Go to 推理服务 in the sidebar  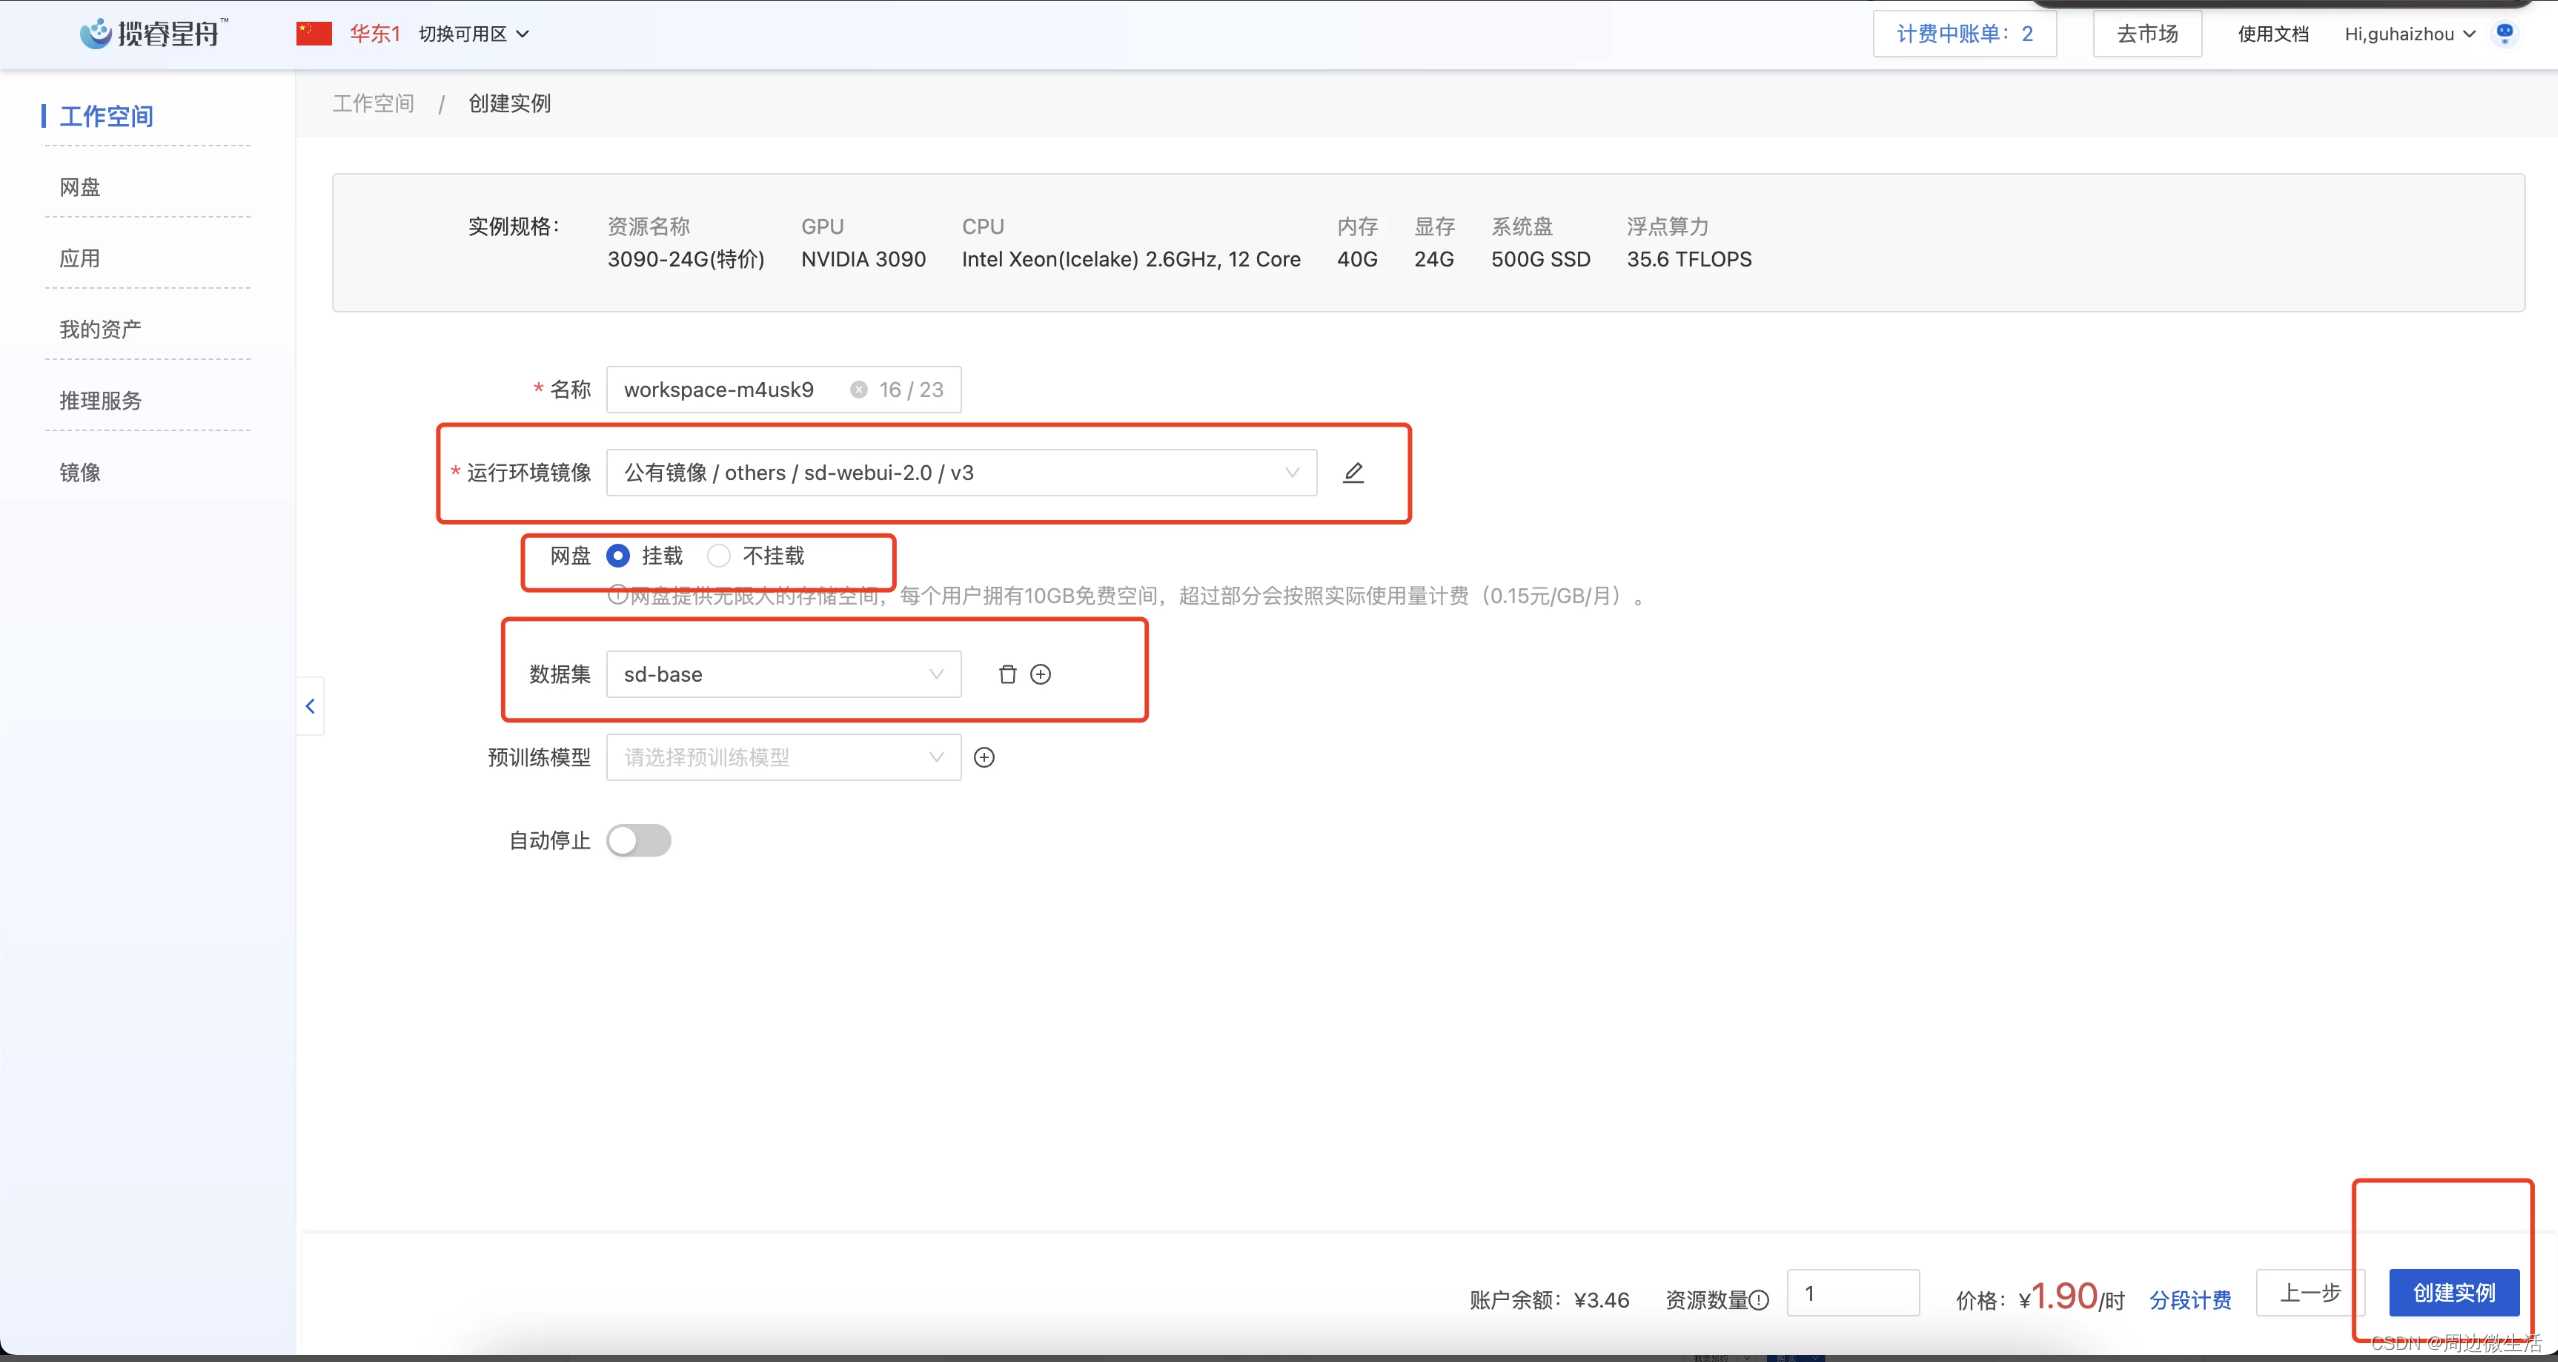(100, 400)
